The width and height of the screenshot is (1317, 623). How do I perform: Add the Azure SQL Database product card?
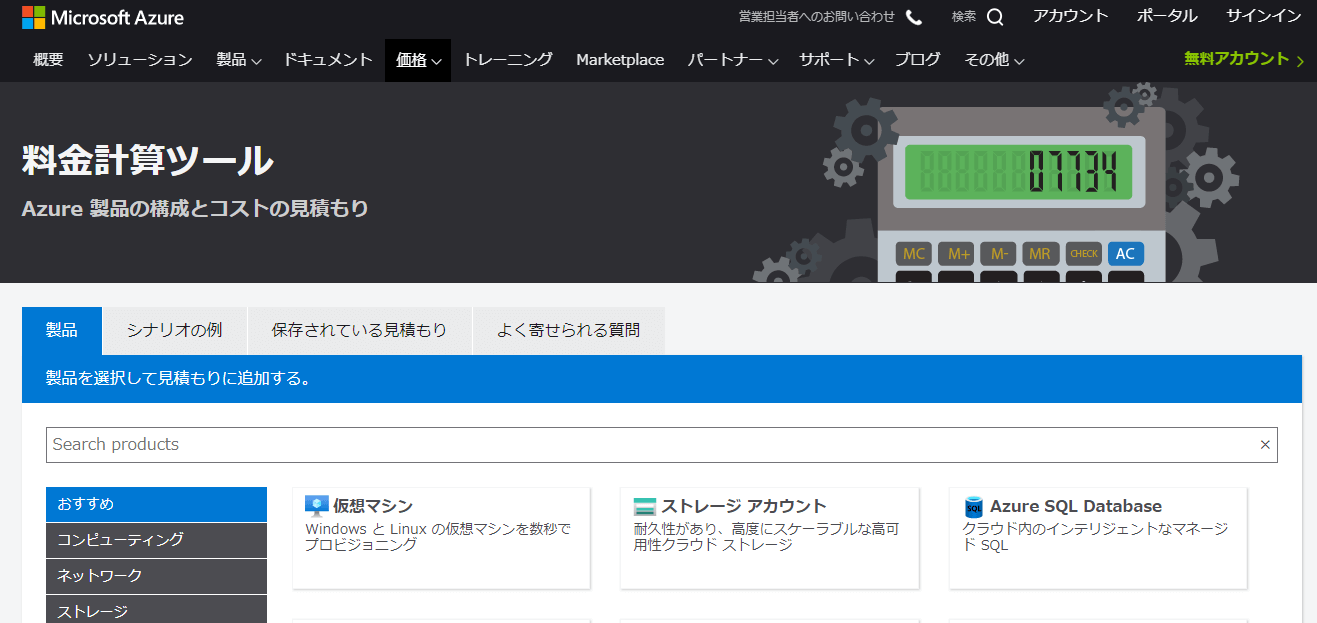pos(1098,538)
